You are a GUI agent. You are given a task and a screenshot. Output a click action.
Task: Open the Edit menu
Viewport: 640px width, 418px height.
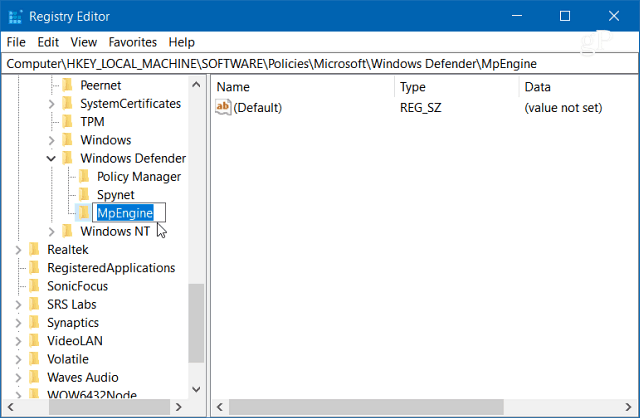click(x=48, y=42)
